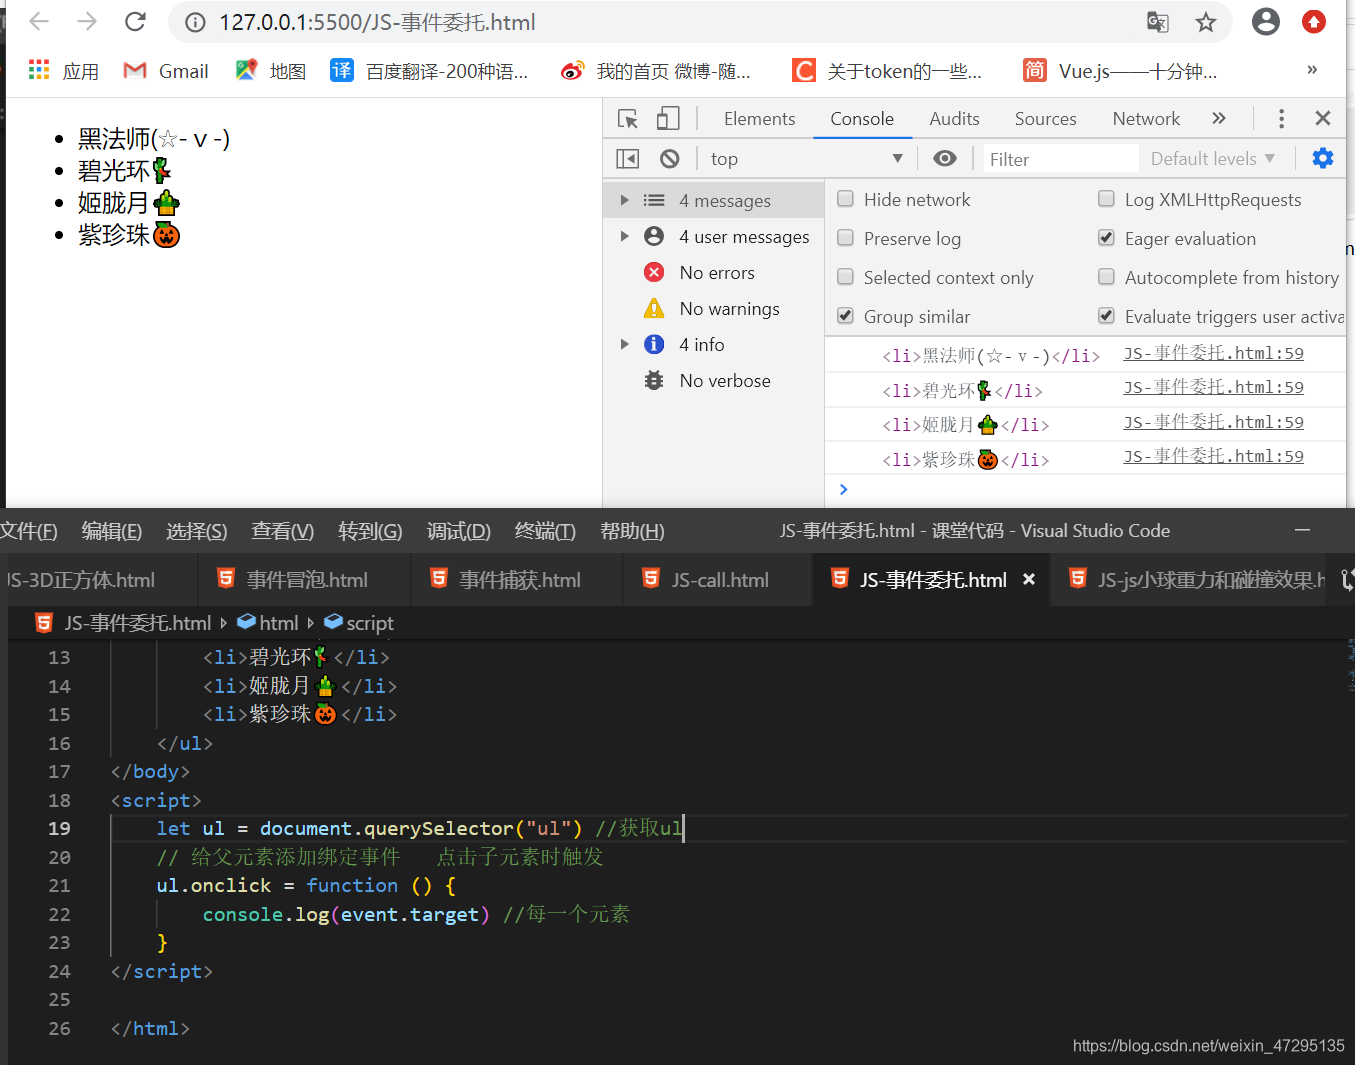Show more bookmarks with chevron
The image size is (1355, 1065).
(x=1312, y=70)
